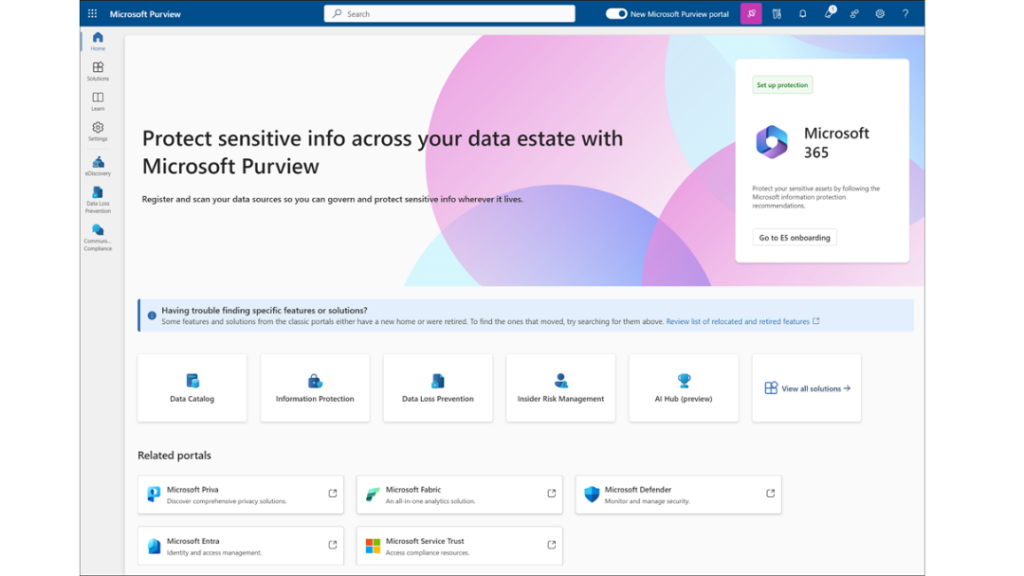This screenshot has height=576, width=1024.
Task: Open the Microsoft Fabric portal card
Action: [459, 494]
